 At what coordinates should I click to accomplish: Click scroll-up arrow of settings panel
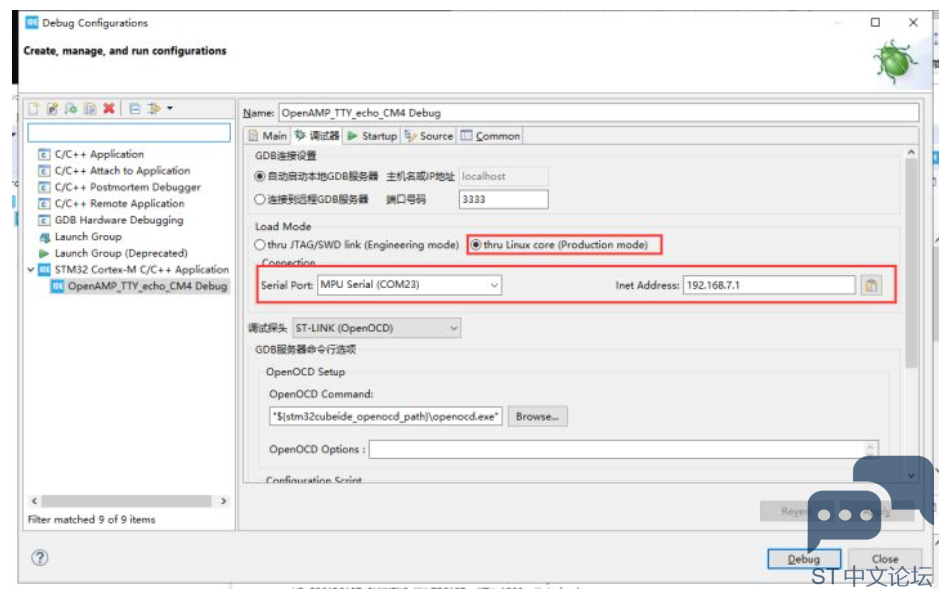pos(911,152)
